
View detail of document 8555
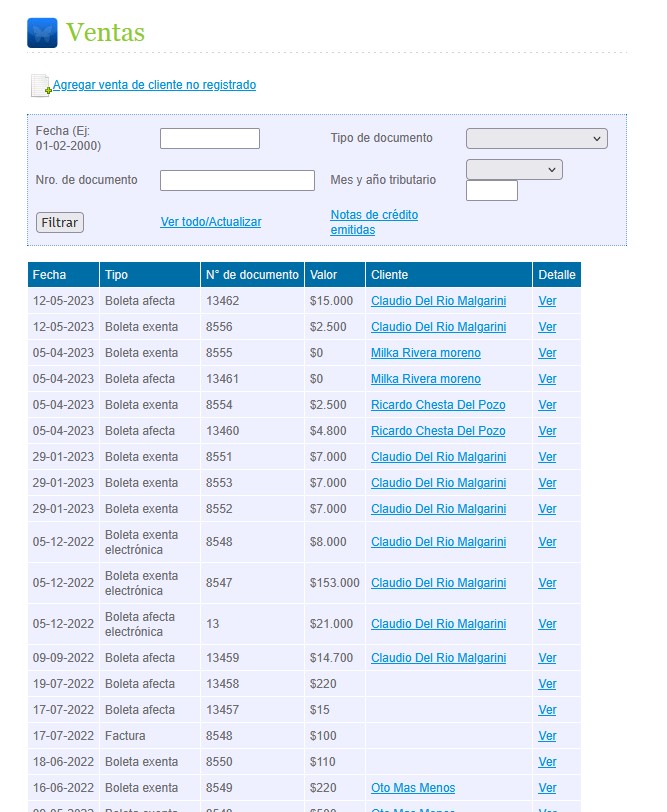pos(547,353)
